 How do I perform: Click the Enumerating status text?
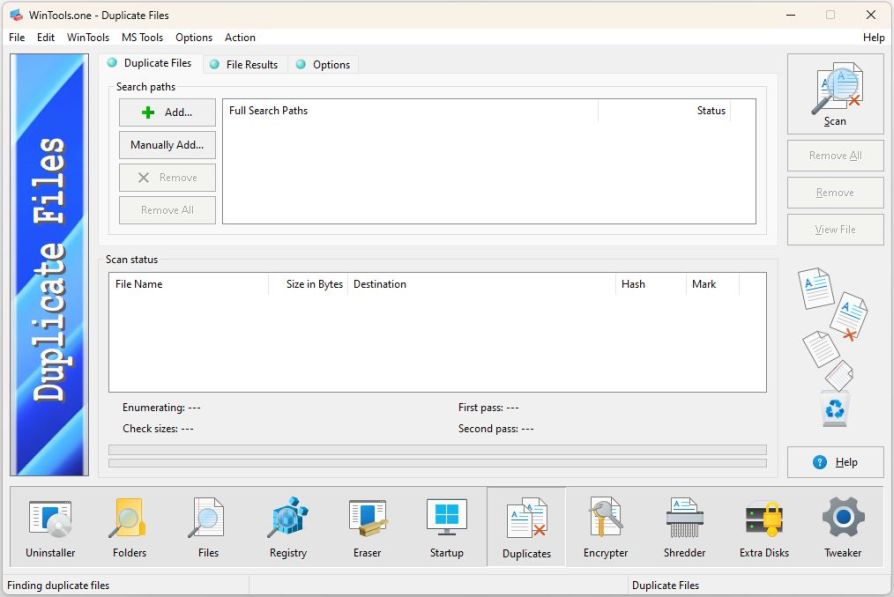(x=161, y=408)
